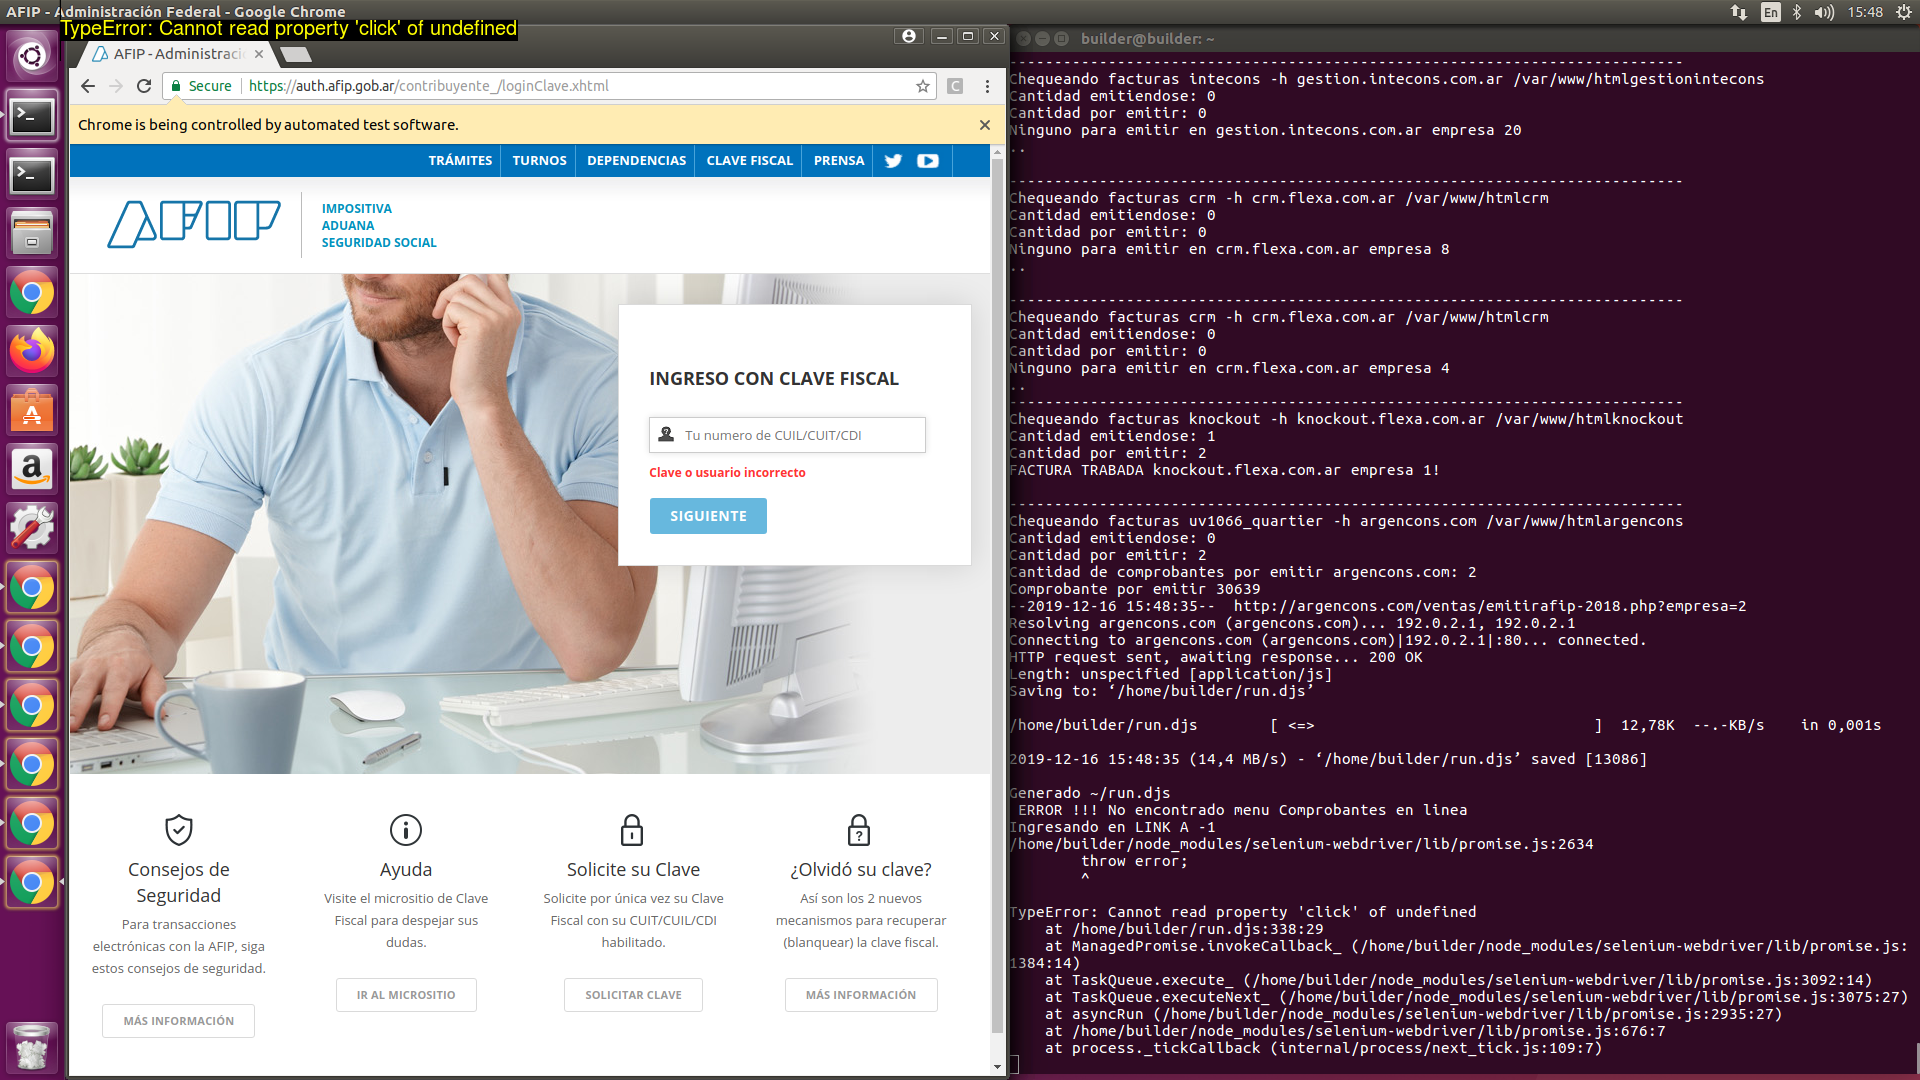Viewport: 1920px width, 1080px height.
Task: Reload the AFIP login page
Action: (x=144, y=86)
